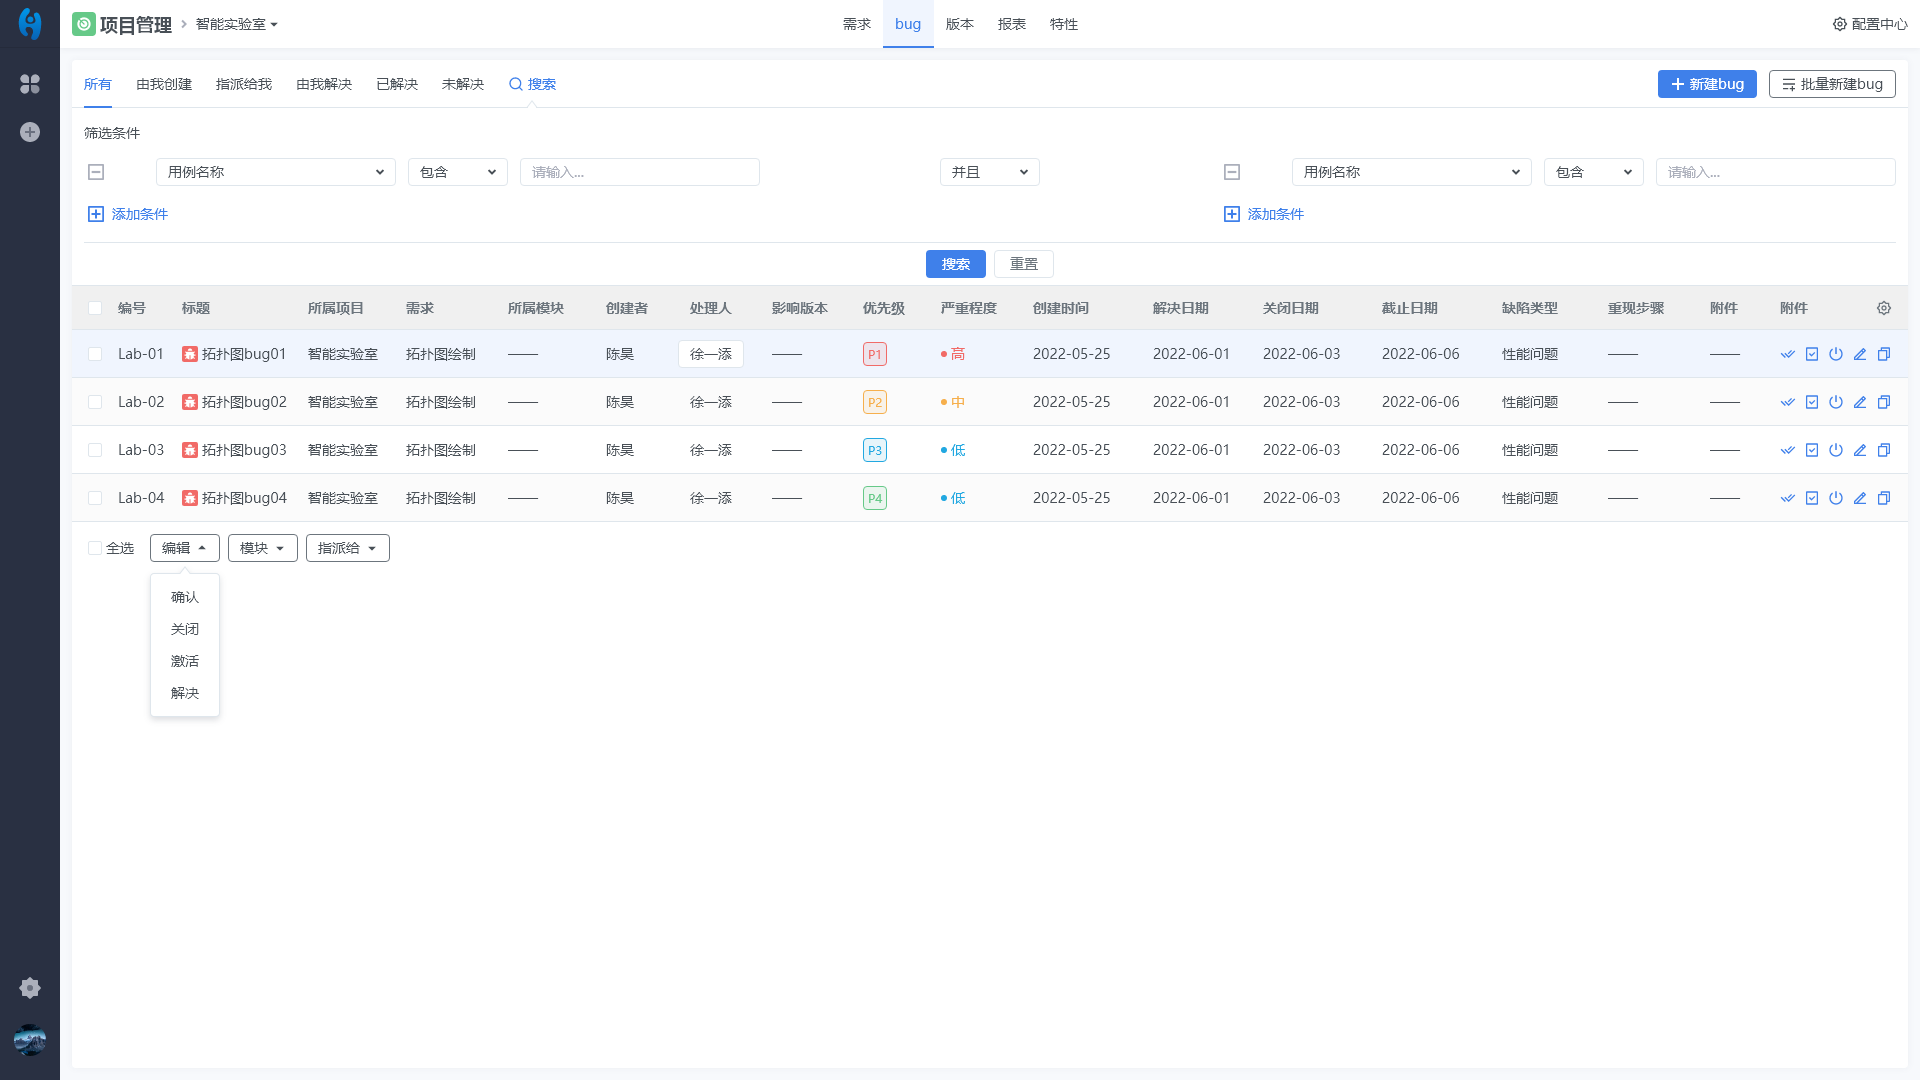Image resolution: width=1920 pixels, height=1080 pixels.
Task: Check the Lab-04 row checkbox
Action: click(x=95, y=498)
